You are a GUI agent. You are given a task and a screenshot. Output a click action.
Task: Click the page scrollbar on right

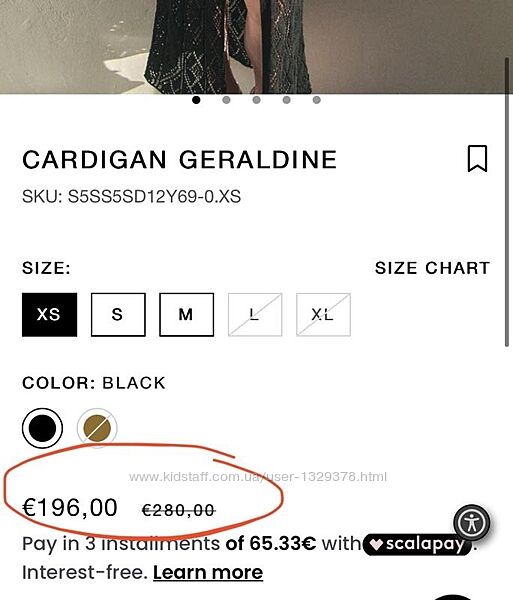pyautogui.click(x=507, y=202)
